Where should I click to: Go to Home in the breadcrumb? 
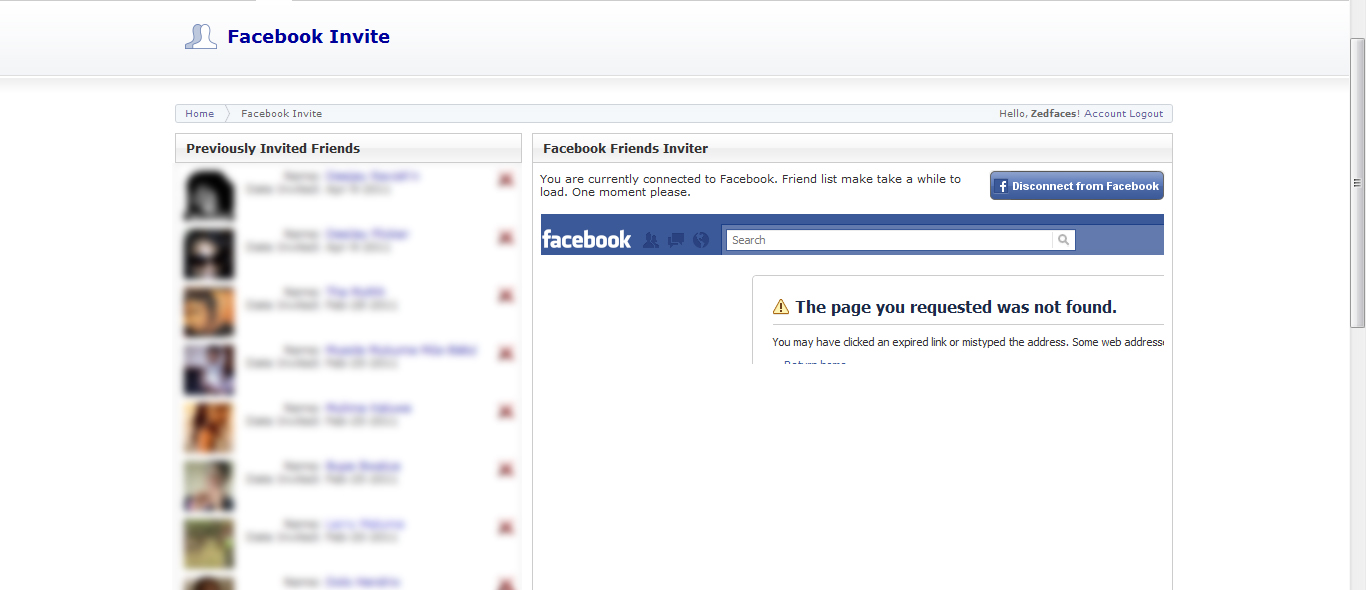[199, 114]
